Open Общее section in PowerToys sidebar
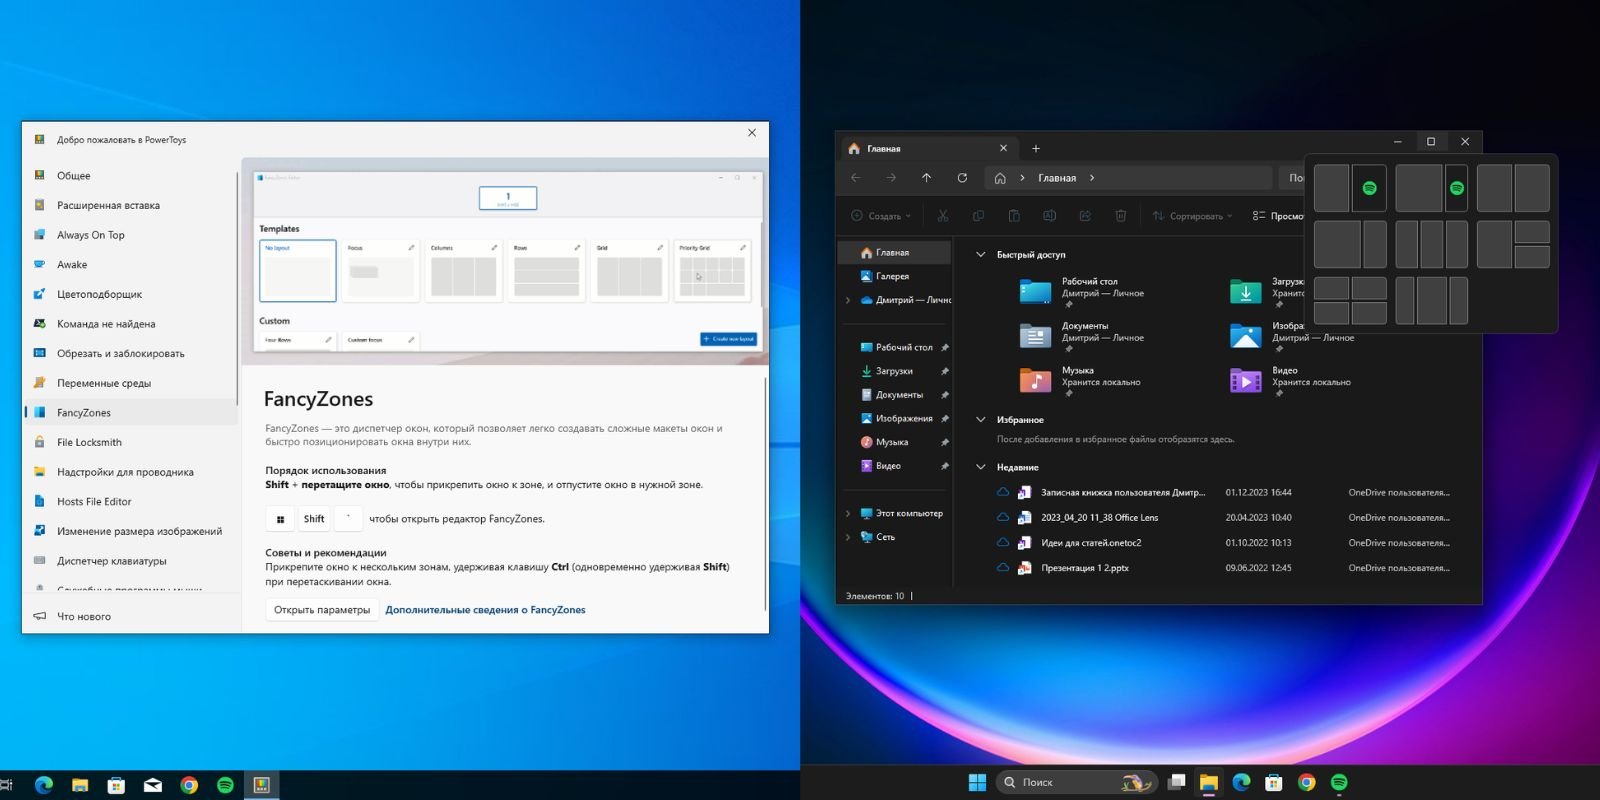Screen dimensions: 1600x800 (131, 175)
